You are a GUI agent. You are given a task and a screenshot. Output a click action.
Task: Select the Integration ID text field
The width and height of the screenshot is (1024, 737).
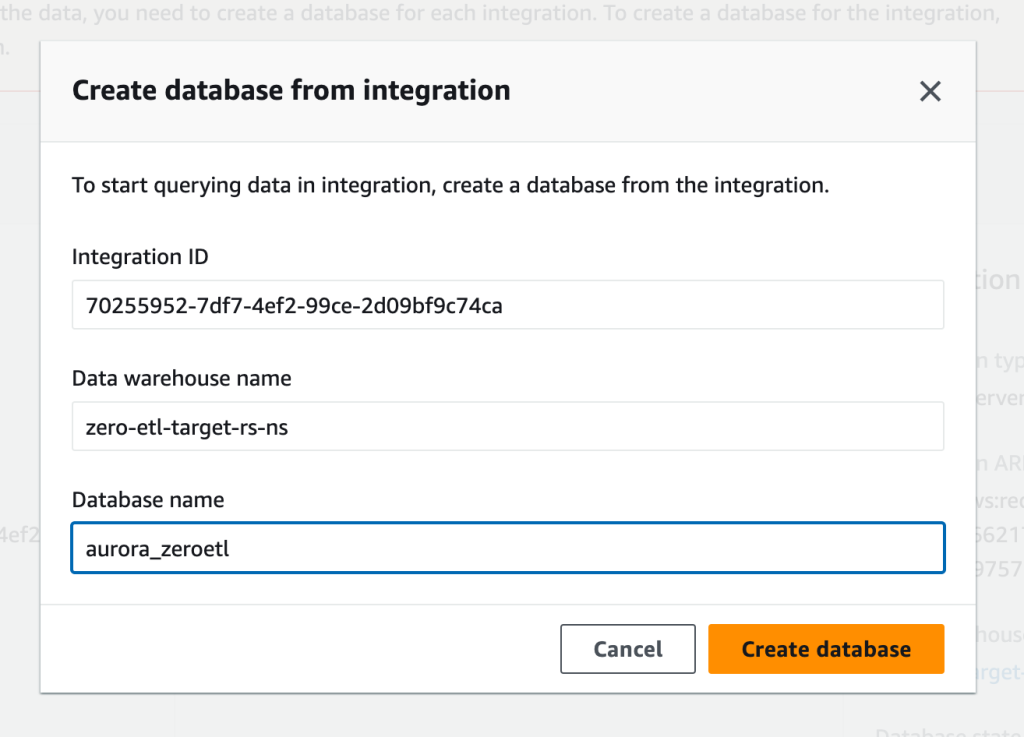(x=508, y=305)
